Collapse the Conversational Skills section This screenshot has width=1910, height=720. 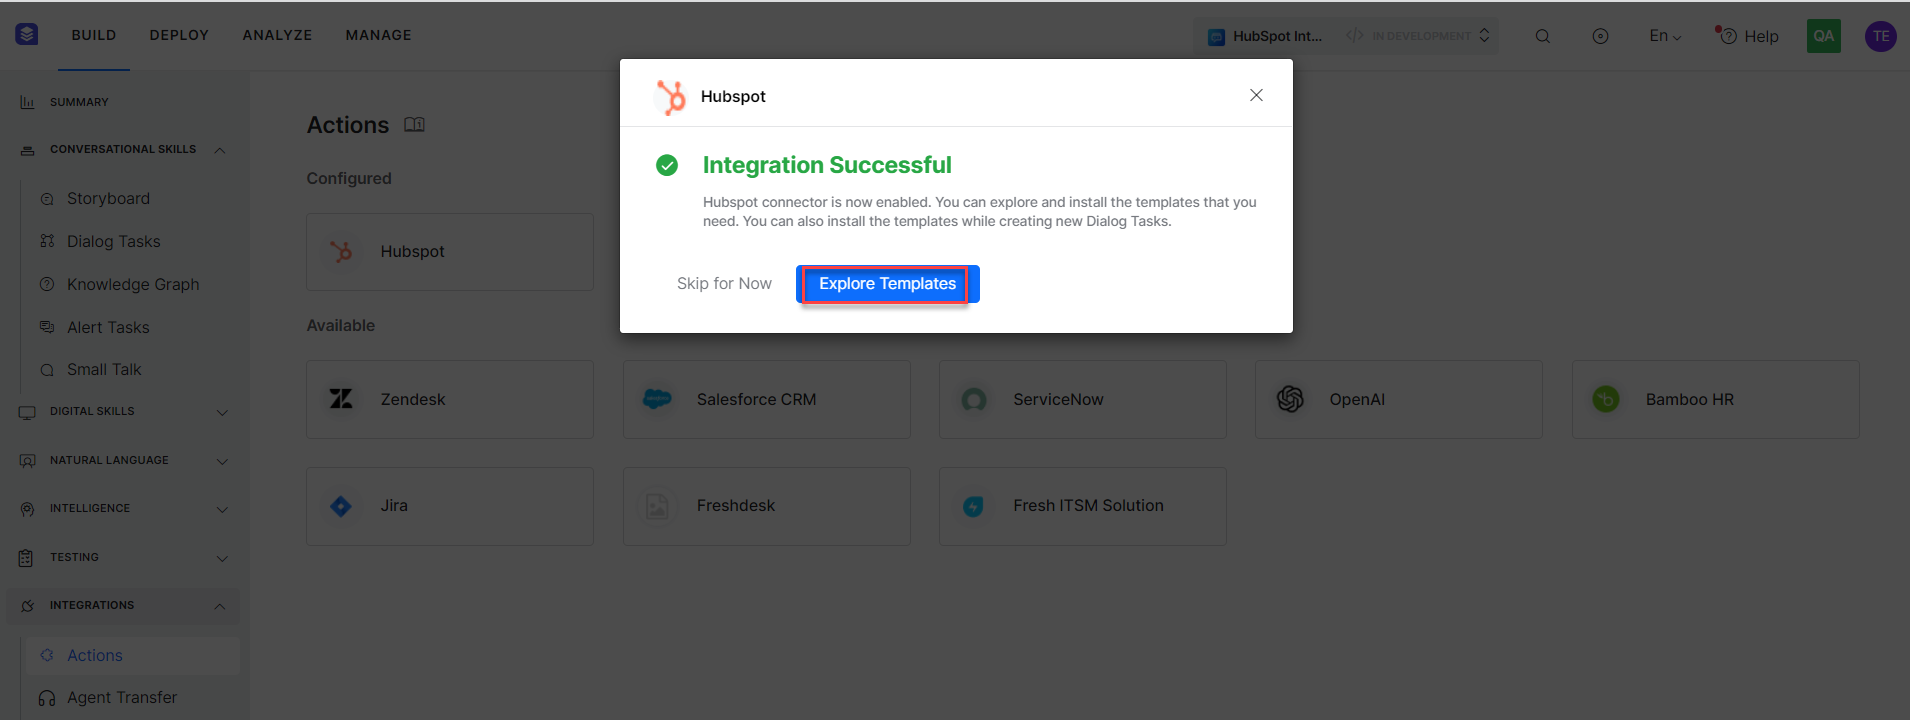click(220, 150)
